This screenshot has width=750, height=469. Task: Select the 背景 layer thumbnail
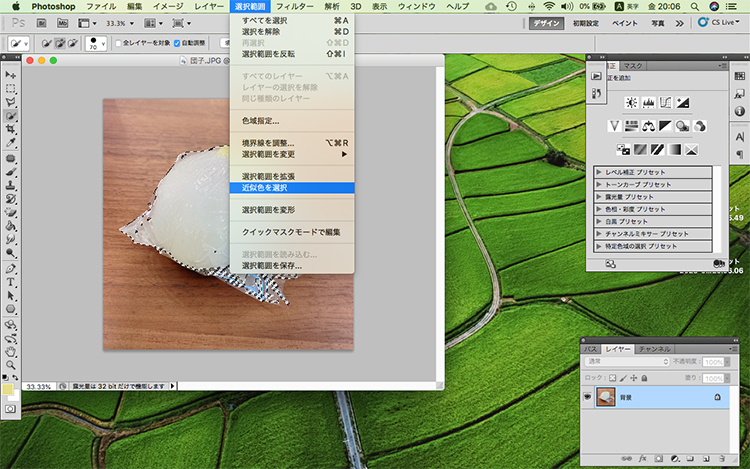[606, 397]
